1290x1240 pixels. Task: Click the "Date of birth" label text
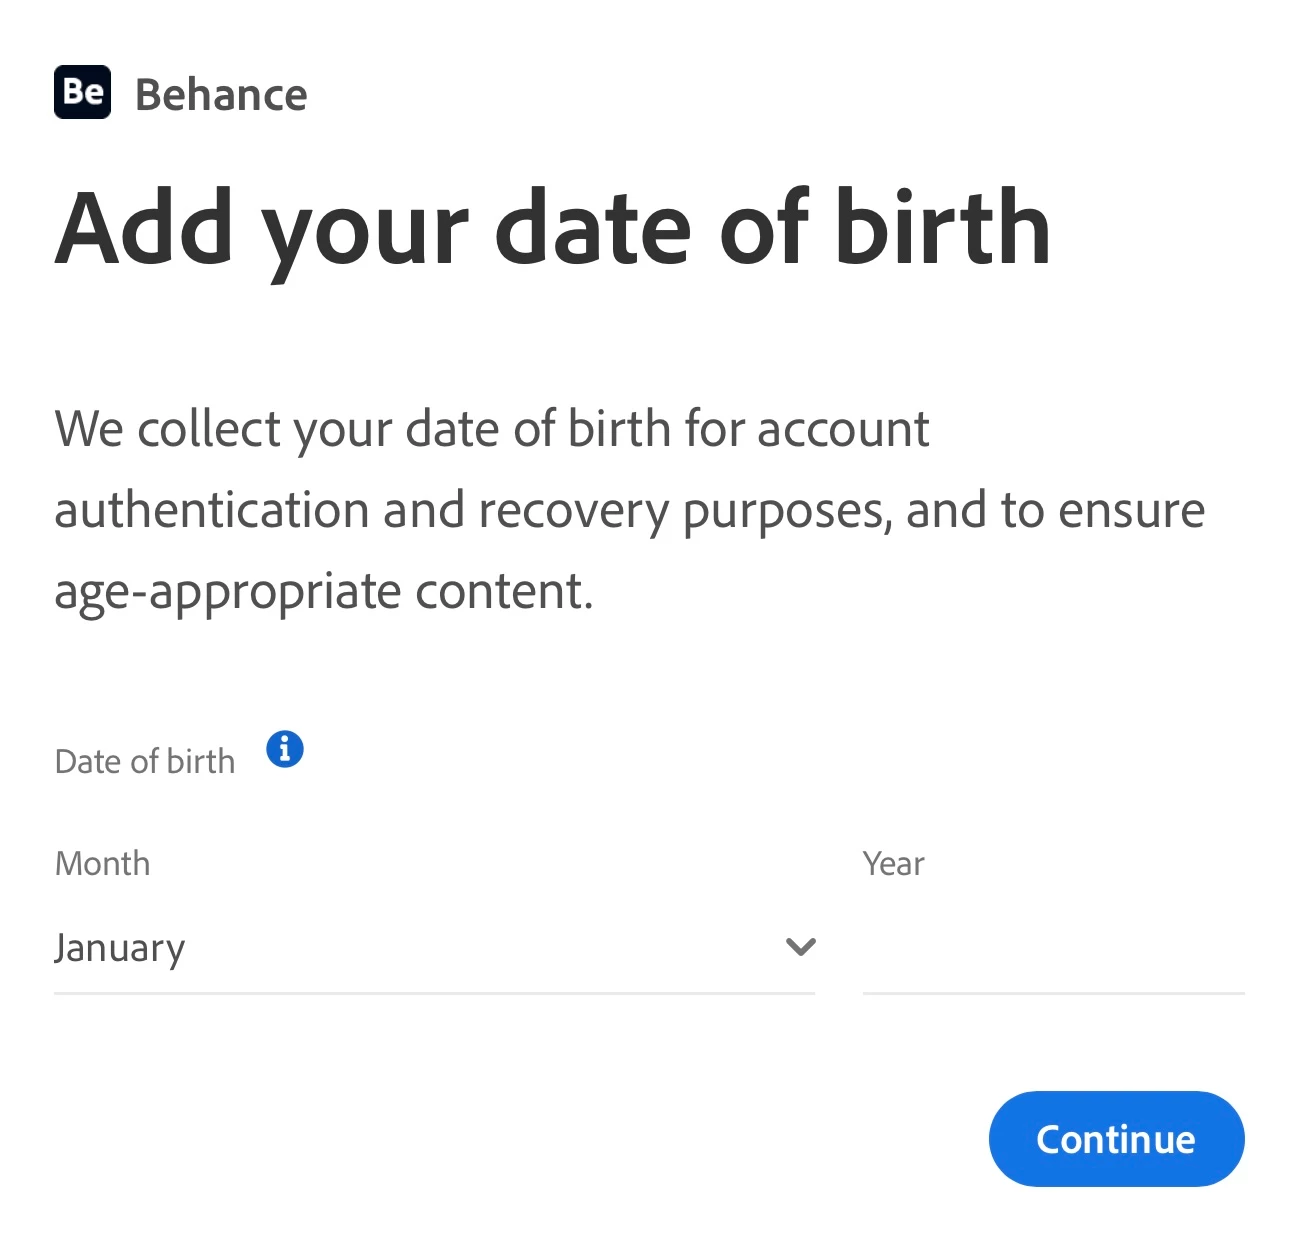145,761
